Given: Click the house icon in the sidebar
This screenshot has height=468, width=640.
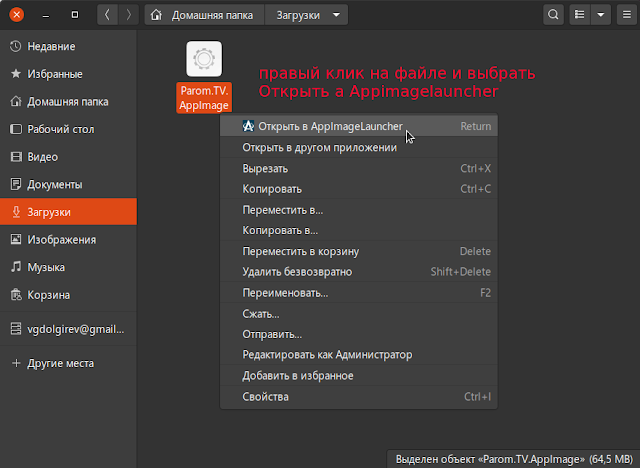Looking at the screenshot, I should tap(16, 101).
